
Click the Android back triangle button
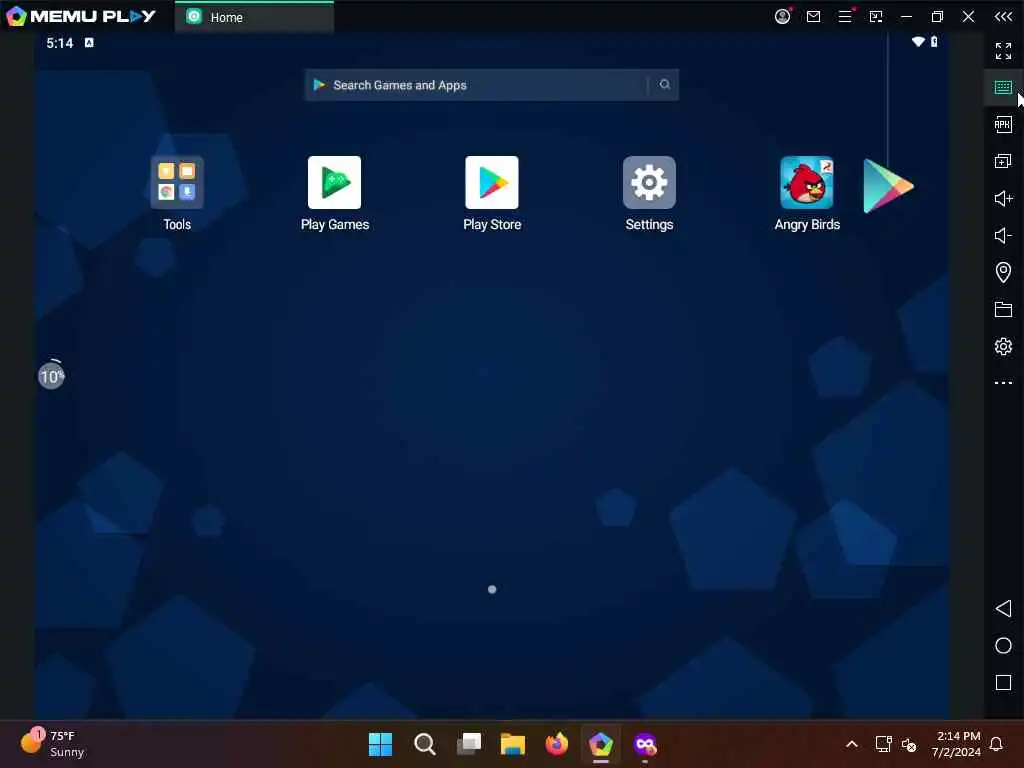[x=1003, y=609]
